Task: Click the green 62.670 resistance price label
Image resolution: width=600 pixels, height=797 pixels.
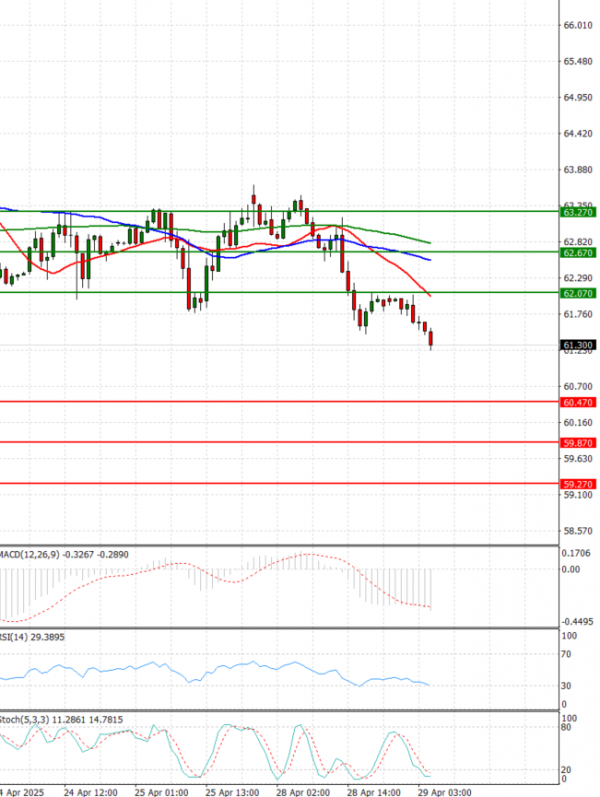Action: [x=578, y=253]
